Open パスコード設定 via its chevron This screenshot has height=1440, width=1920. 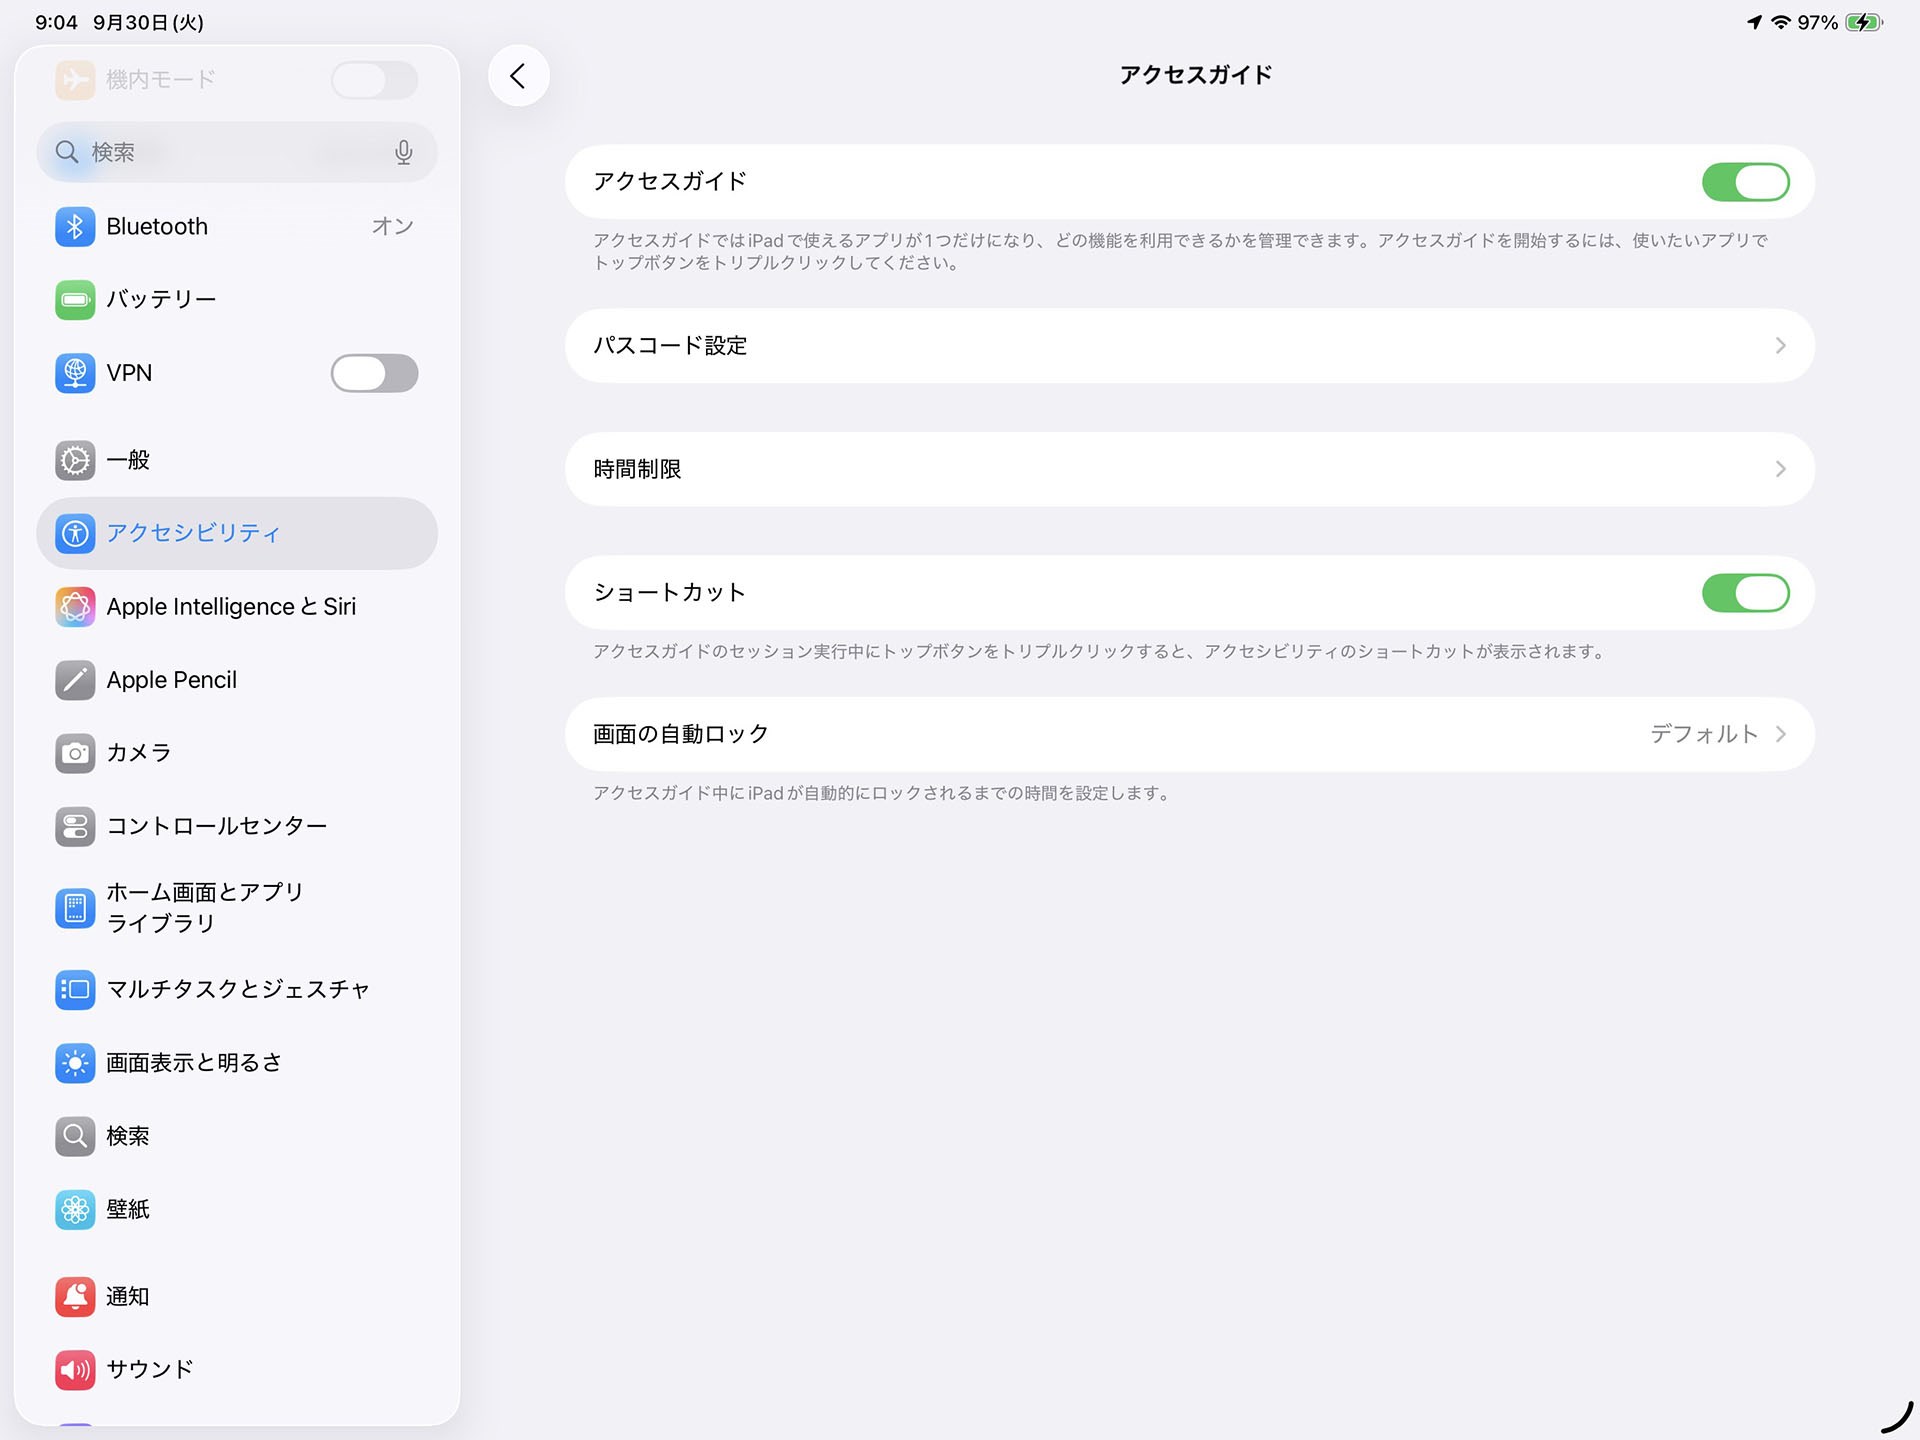pos(1780,345)
